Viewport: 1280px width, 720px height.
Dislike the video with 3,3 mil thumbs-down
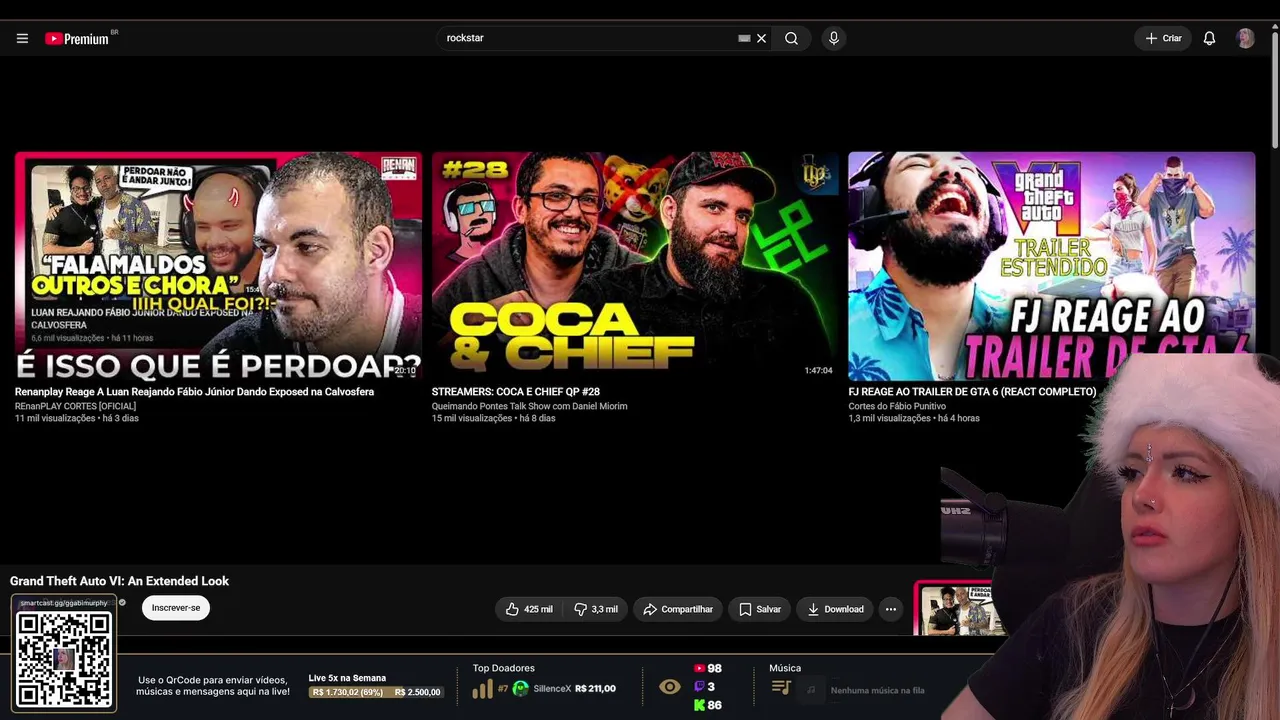596,609
